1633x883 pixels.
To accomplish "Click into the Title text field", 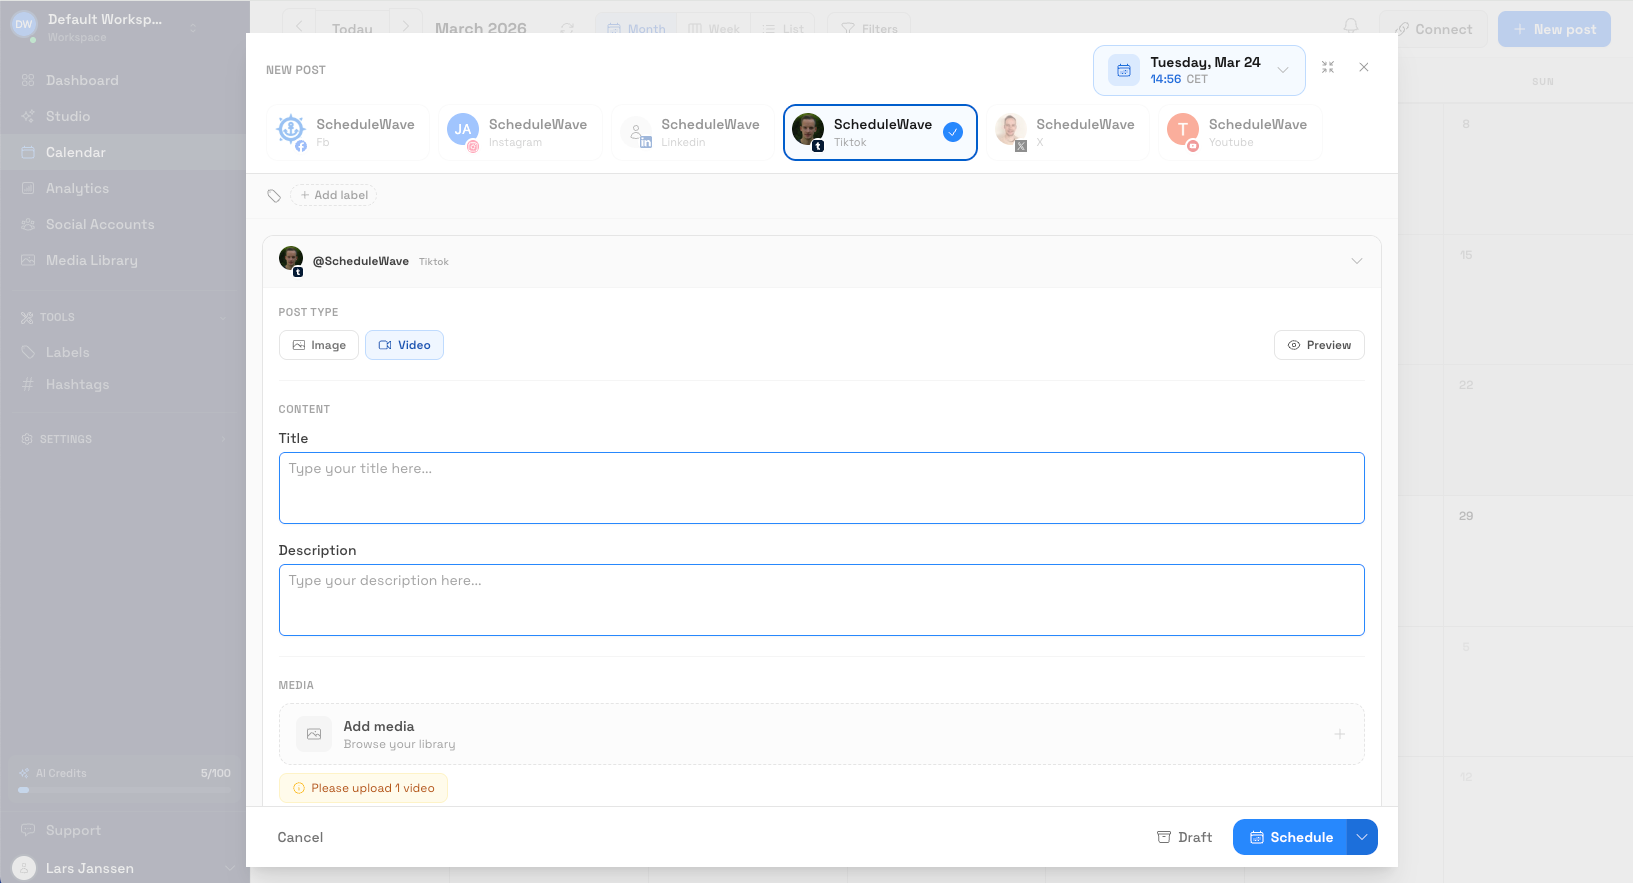I will tap(821, 488).
